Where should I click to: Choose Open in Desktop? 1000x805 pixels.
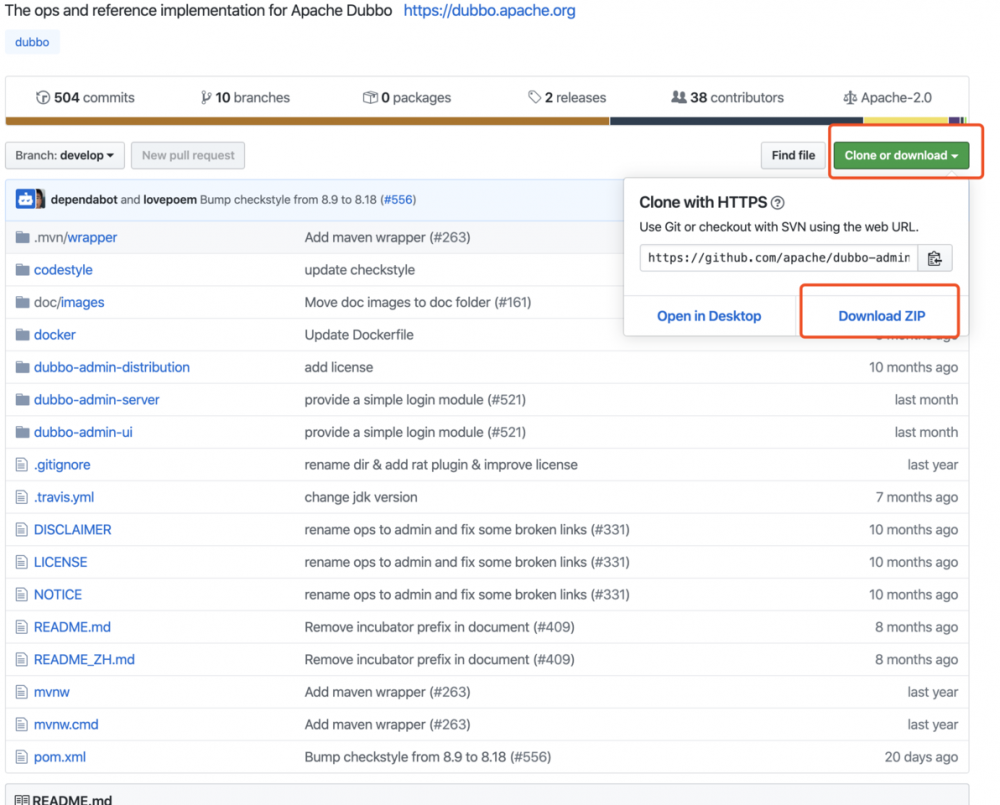point(709,316)
